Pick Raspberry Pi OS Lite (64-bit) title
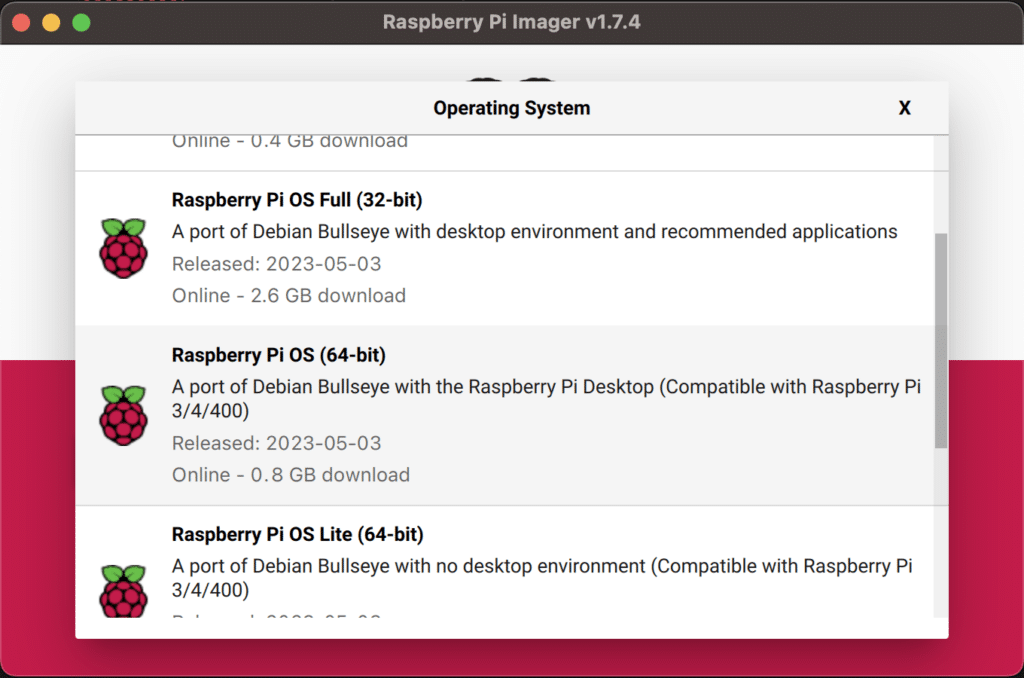 (298, 534)
